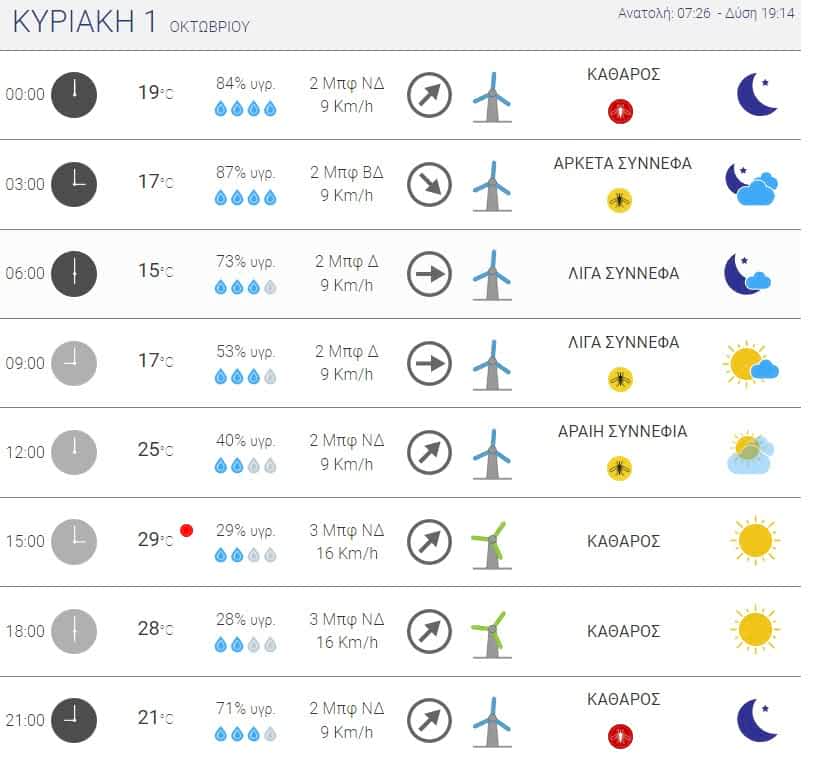813x762 pixels.
Task: Click the wind direction arrow at 03:00
Action: pos(429,185)
